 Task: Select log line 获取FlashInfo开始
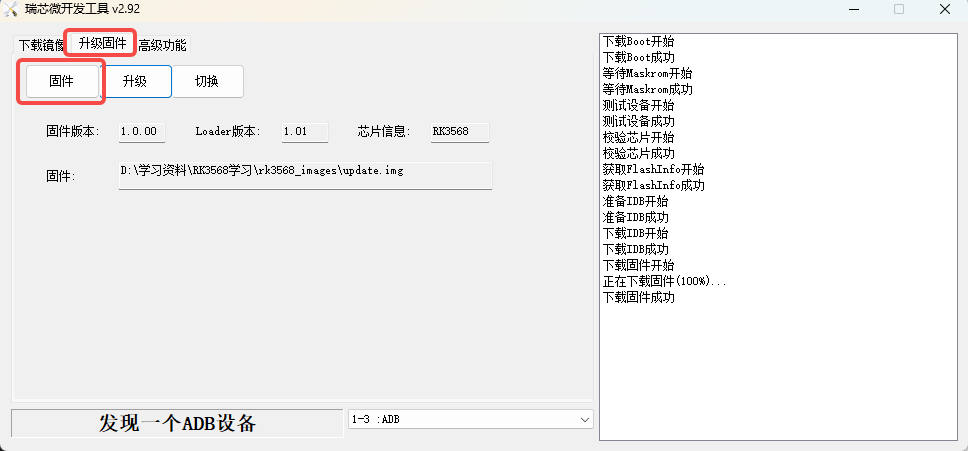point(654,169)
